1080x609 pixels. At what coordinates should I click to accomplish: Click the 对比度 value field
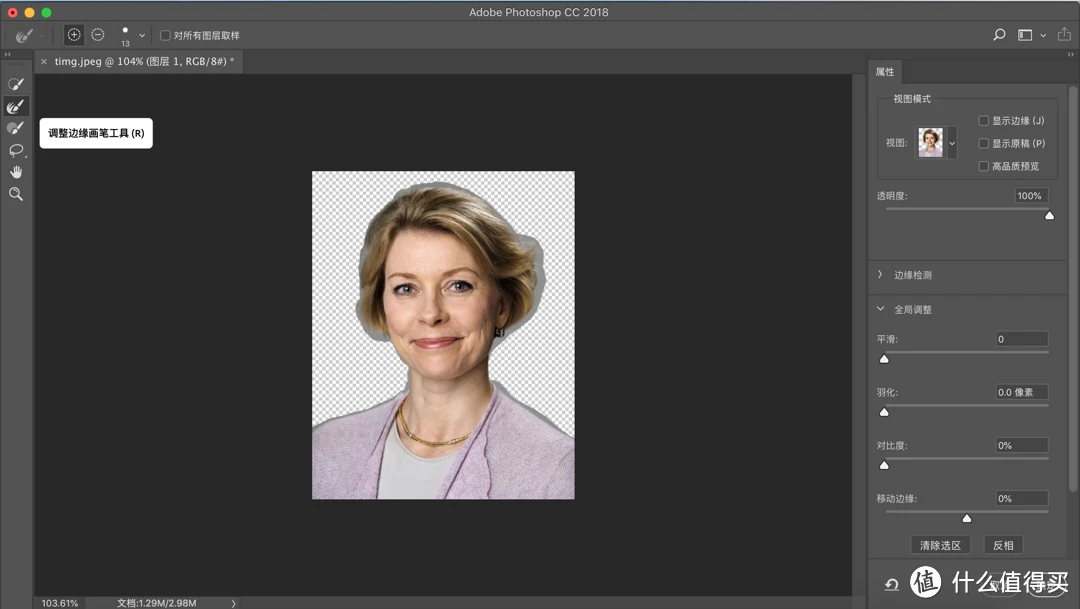point(1022,445)
